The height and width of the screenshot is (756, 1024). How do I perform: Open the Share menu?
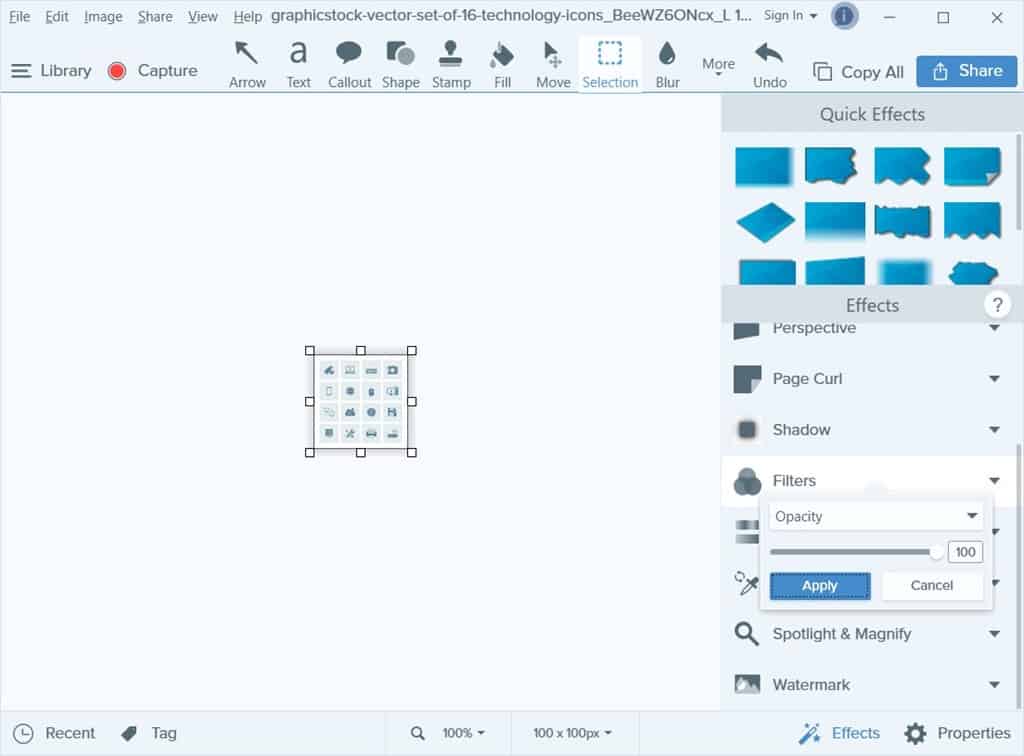(155, 16)
